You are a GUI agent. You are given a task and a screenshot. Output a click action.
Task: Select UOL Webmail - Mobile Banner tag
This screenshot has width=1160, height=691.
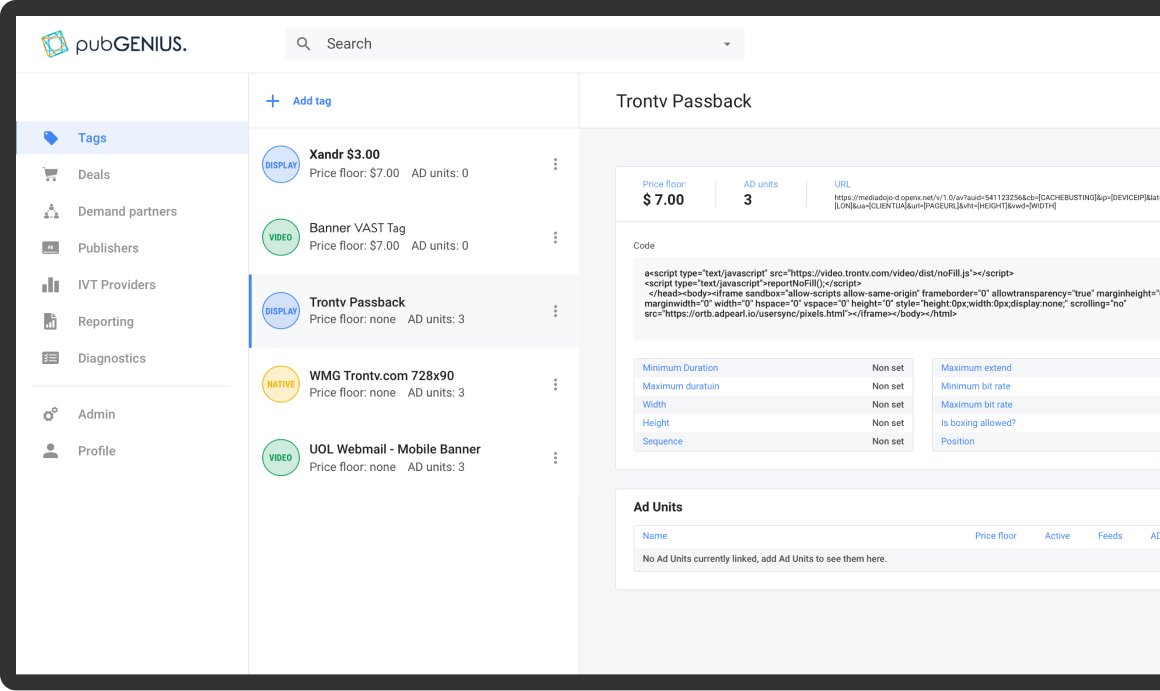pos(414,457)
